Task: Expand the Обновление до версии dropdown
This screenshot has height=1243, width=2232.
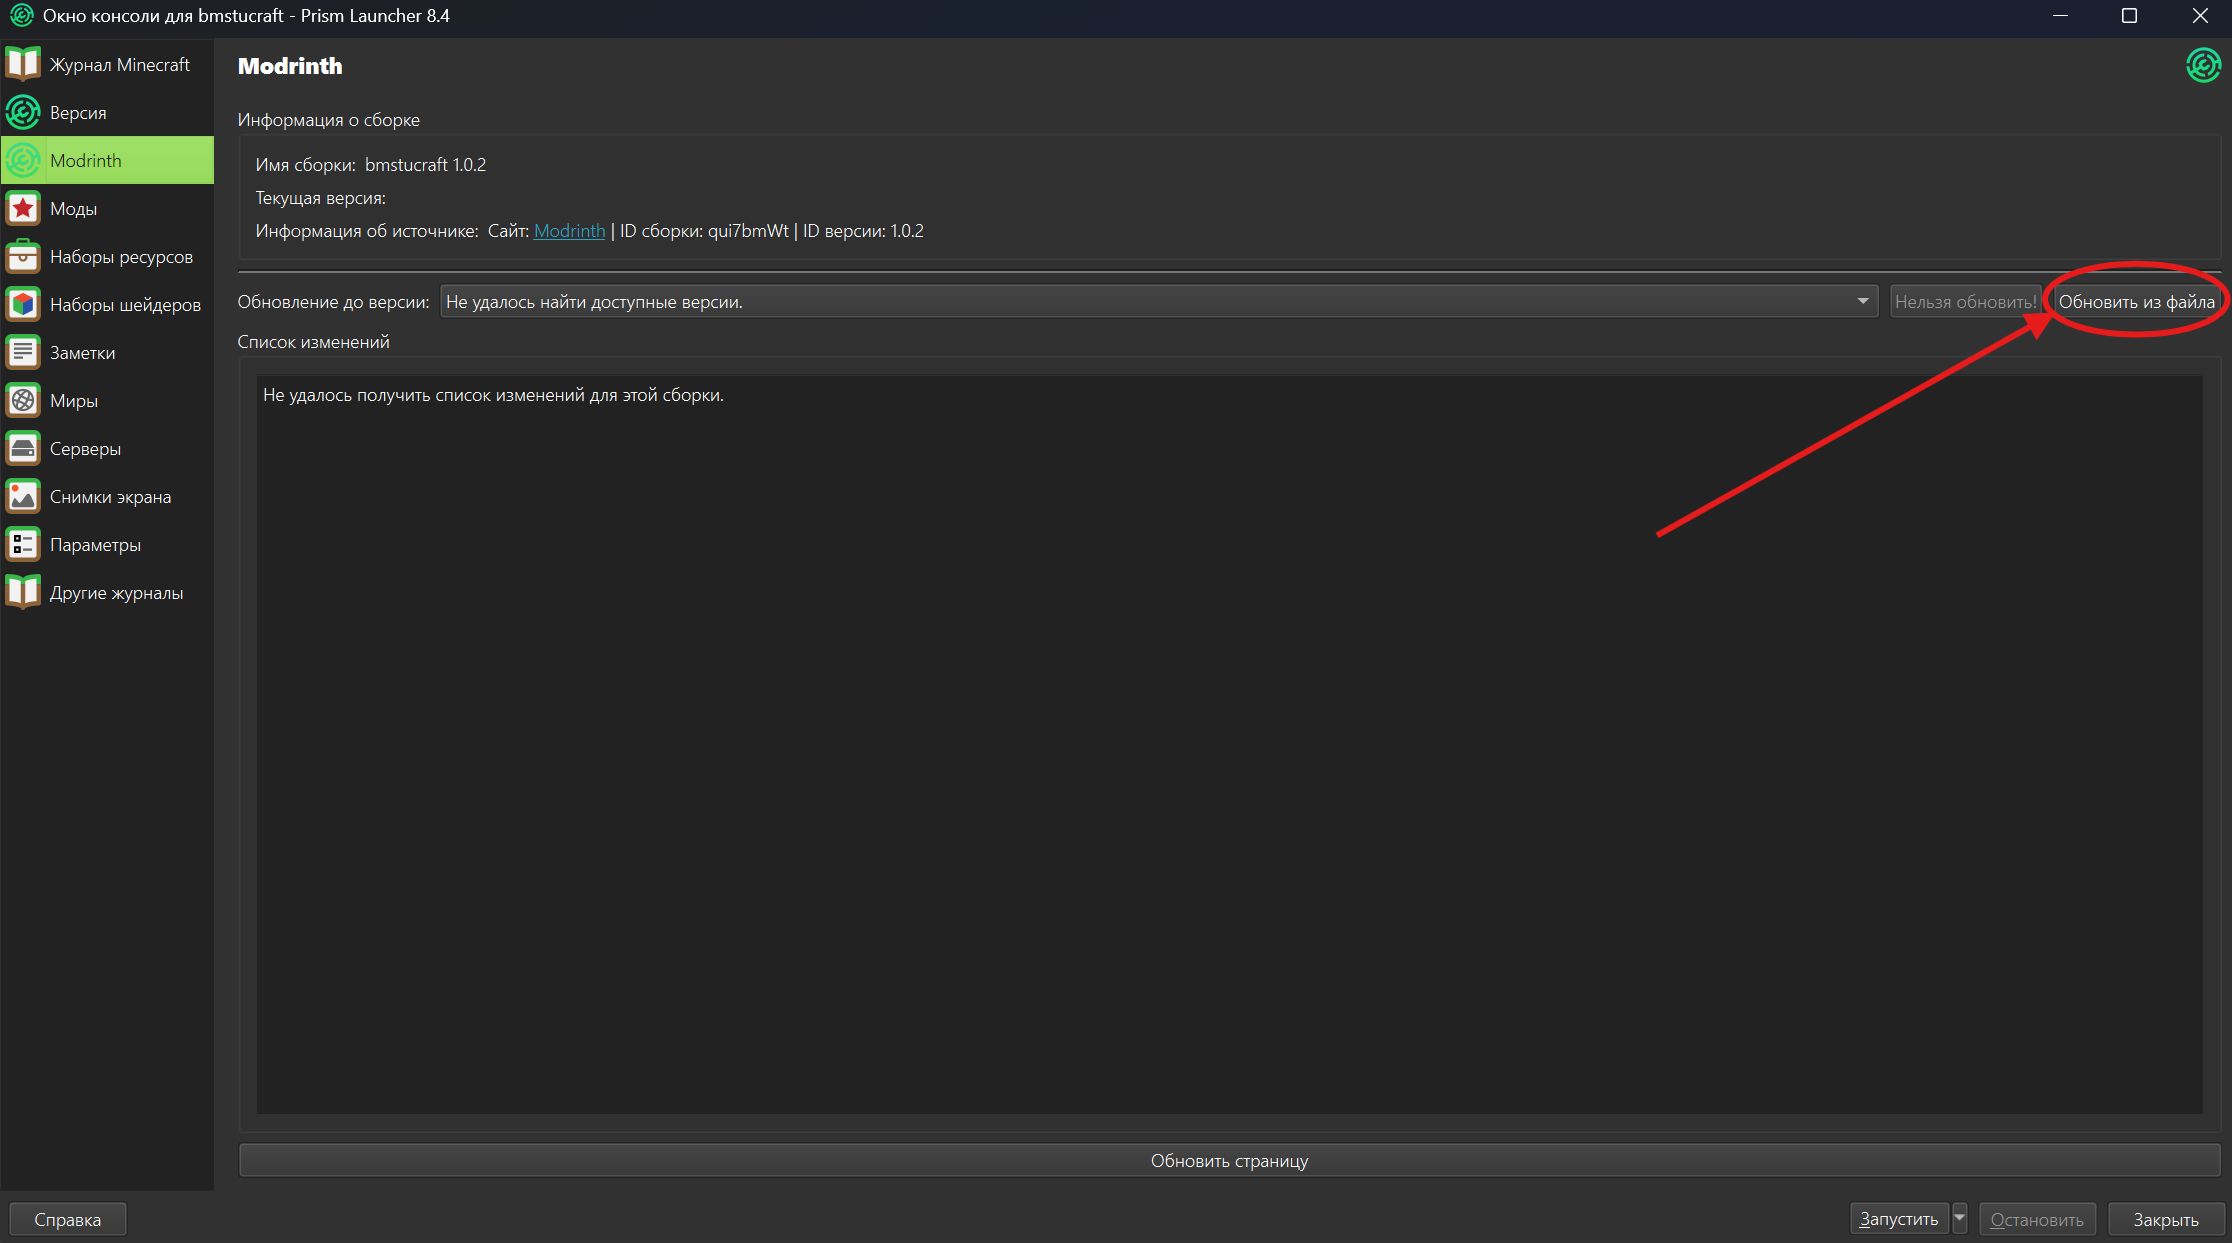Action: click(x=1862, y=301)
